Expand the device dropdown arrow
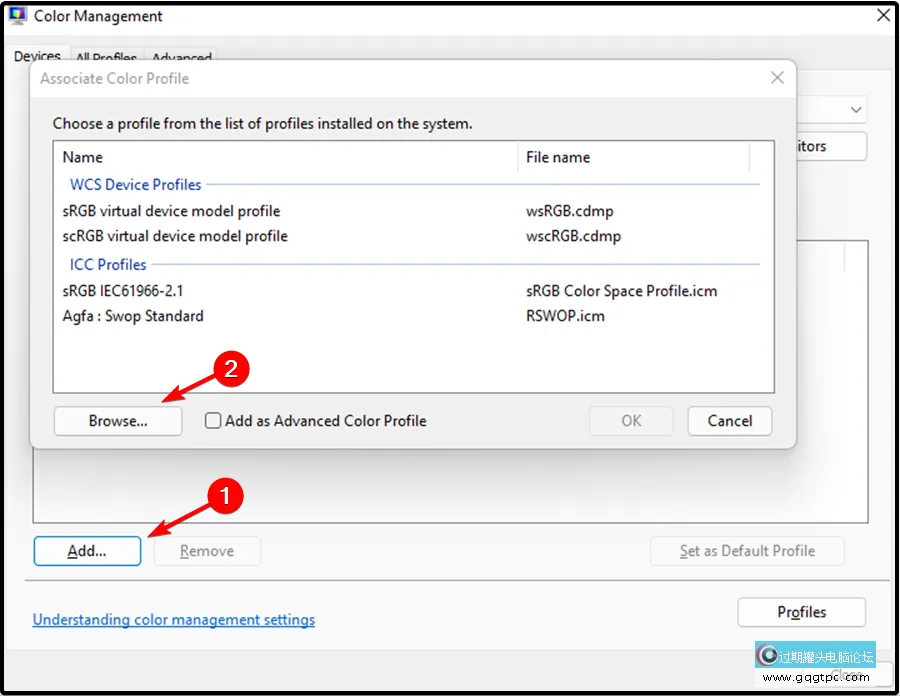 pyautogui.click(x=856, y=109)
